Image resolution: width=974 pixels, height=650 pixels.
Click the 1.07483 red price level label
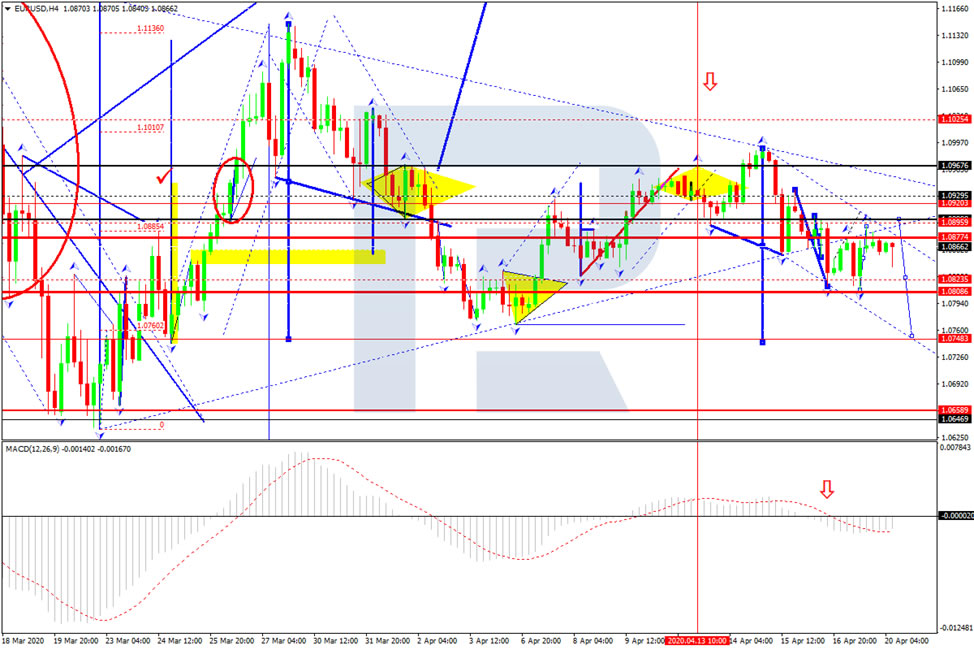click(x=955, y=339)
